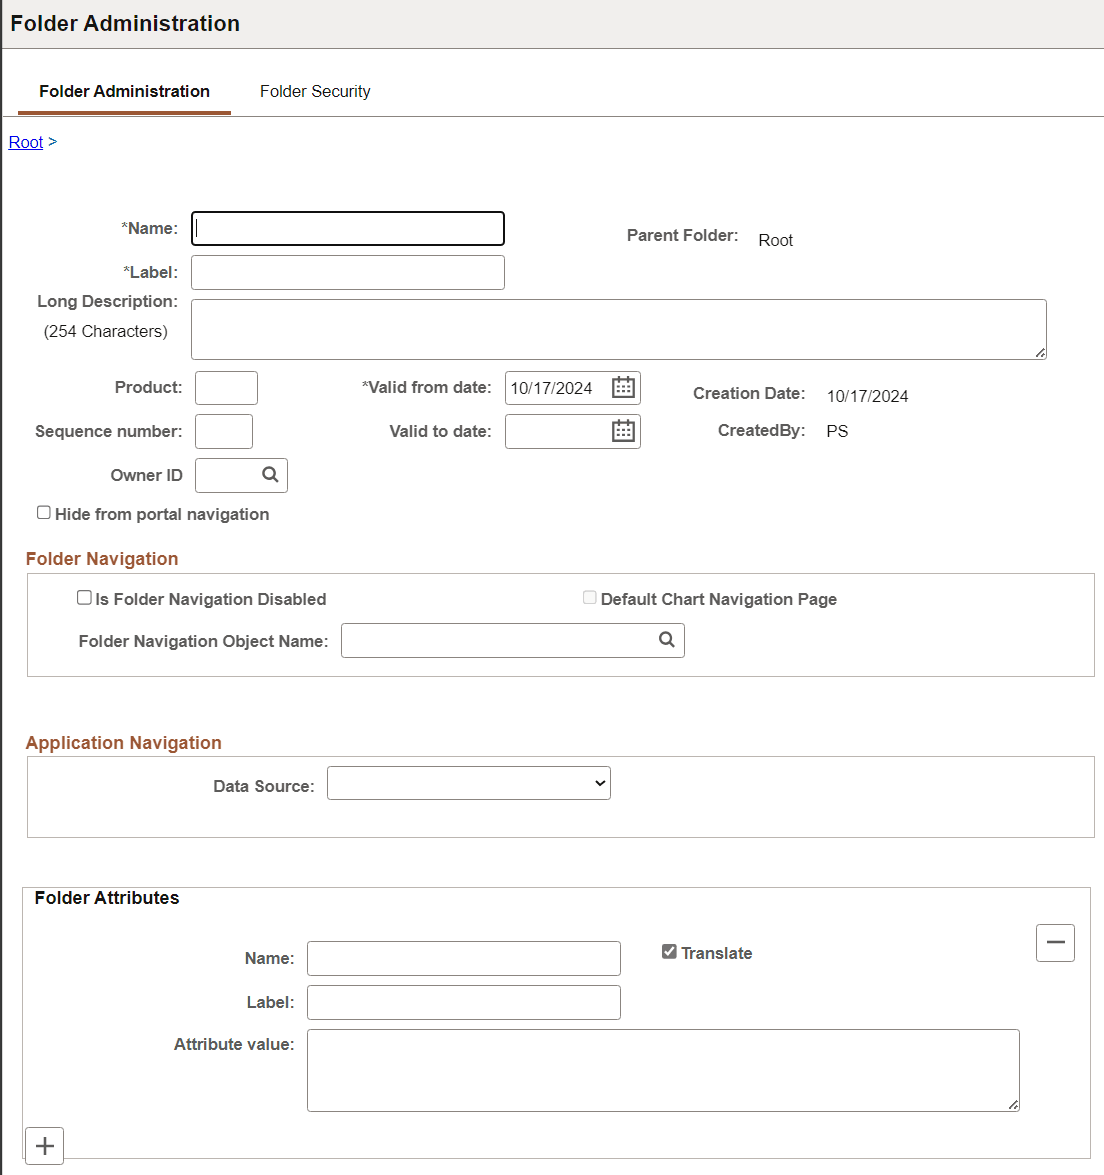Click the Sequence number field
Viewport: 1104px width, 1175px height.
point(223,431)
